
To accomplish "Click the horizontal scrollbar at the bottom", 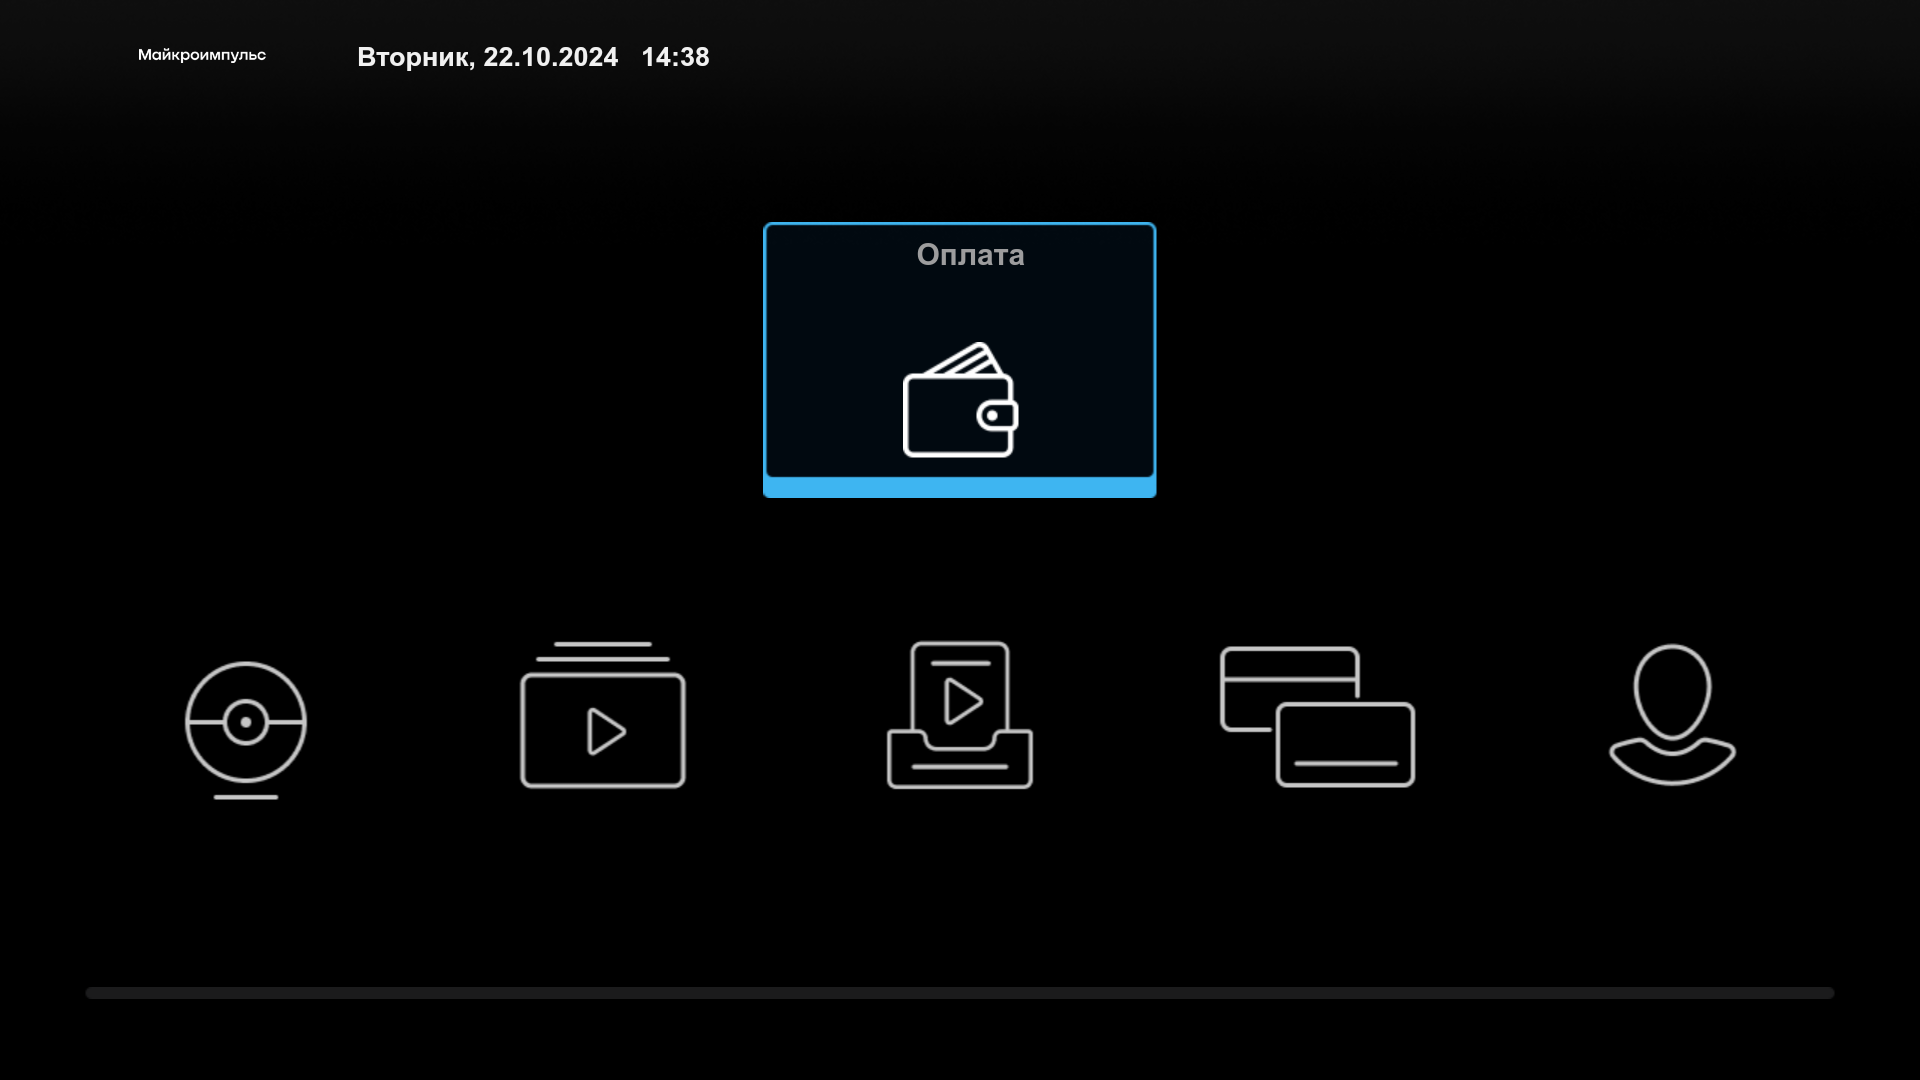I will point(960,993).
